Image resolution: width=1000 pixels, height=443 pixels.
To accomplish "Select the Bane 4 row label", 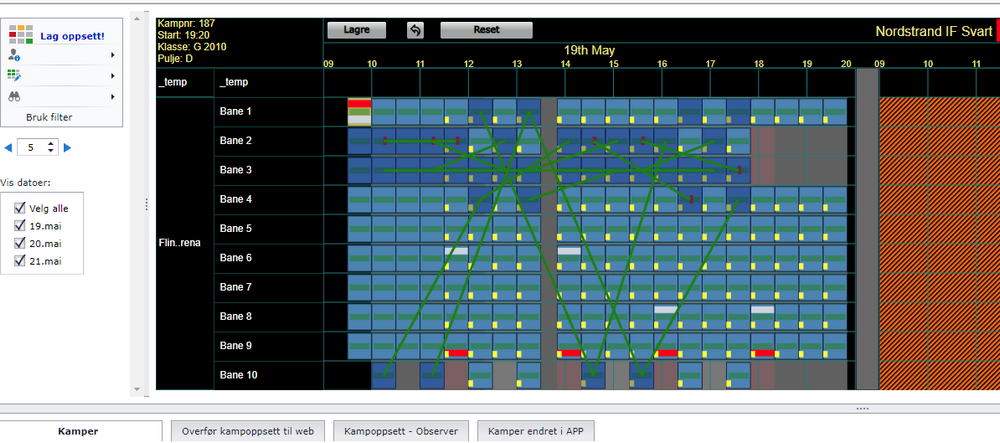I will click(236, 200).
